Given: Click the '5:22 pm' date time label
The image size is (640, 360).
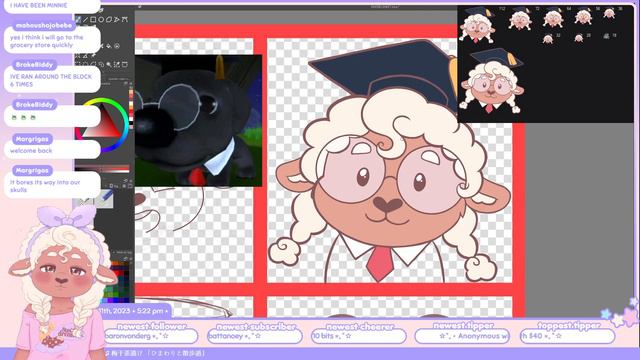Looking at the screenshot, I should click(x=150, y=311).
